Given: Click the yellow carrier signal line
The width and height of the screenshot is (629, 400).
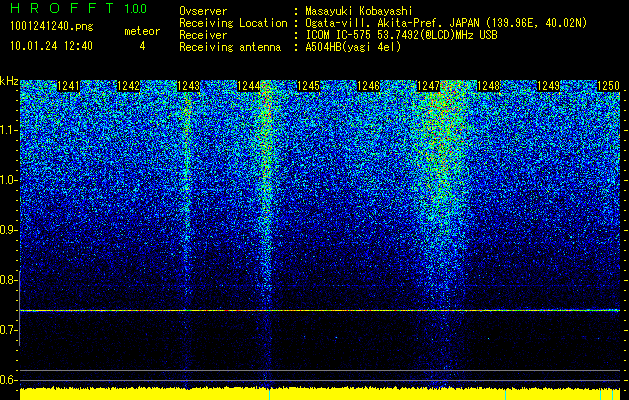Looking at the screenshot, I should (320, 311).
